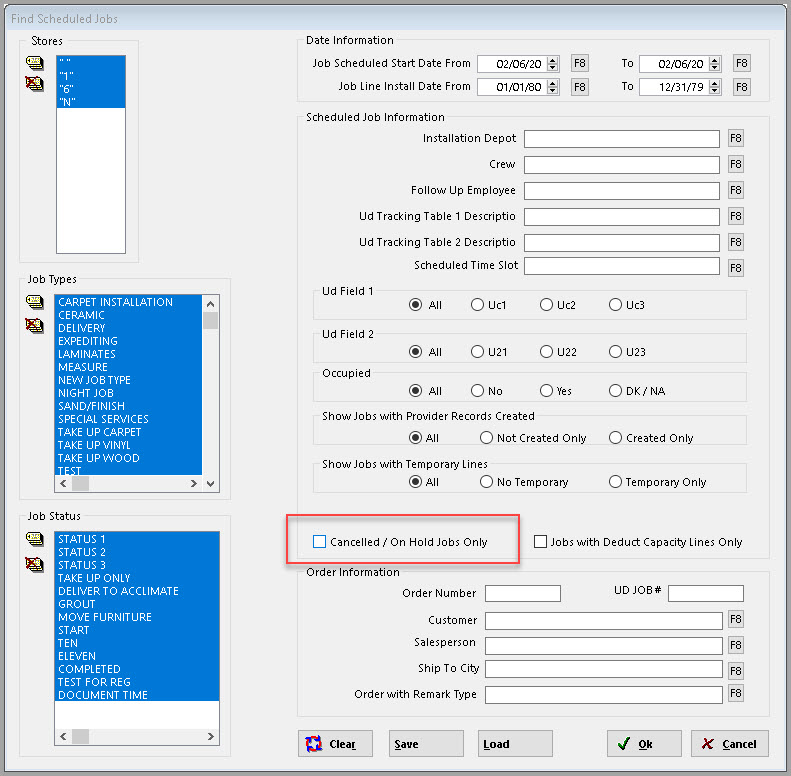Open the Customer F8 lookup
The image size is (791, 776).
coord(736,619)
